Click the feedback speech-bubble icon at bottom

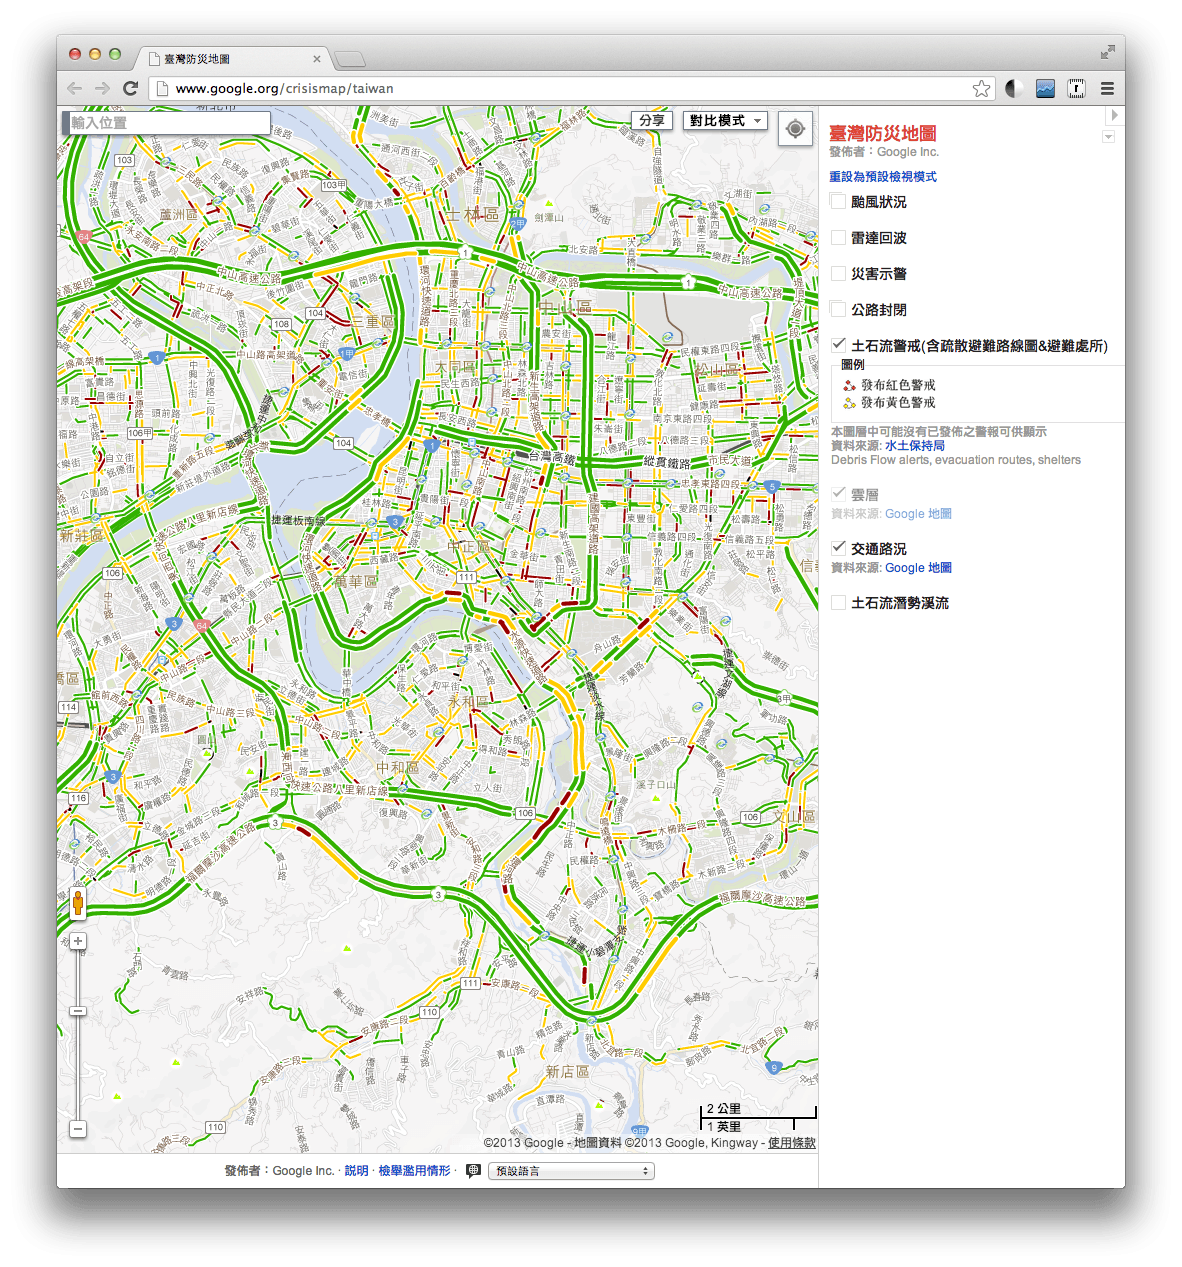tap(474, 1170)
